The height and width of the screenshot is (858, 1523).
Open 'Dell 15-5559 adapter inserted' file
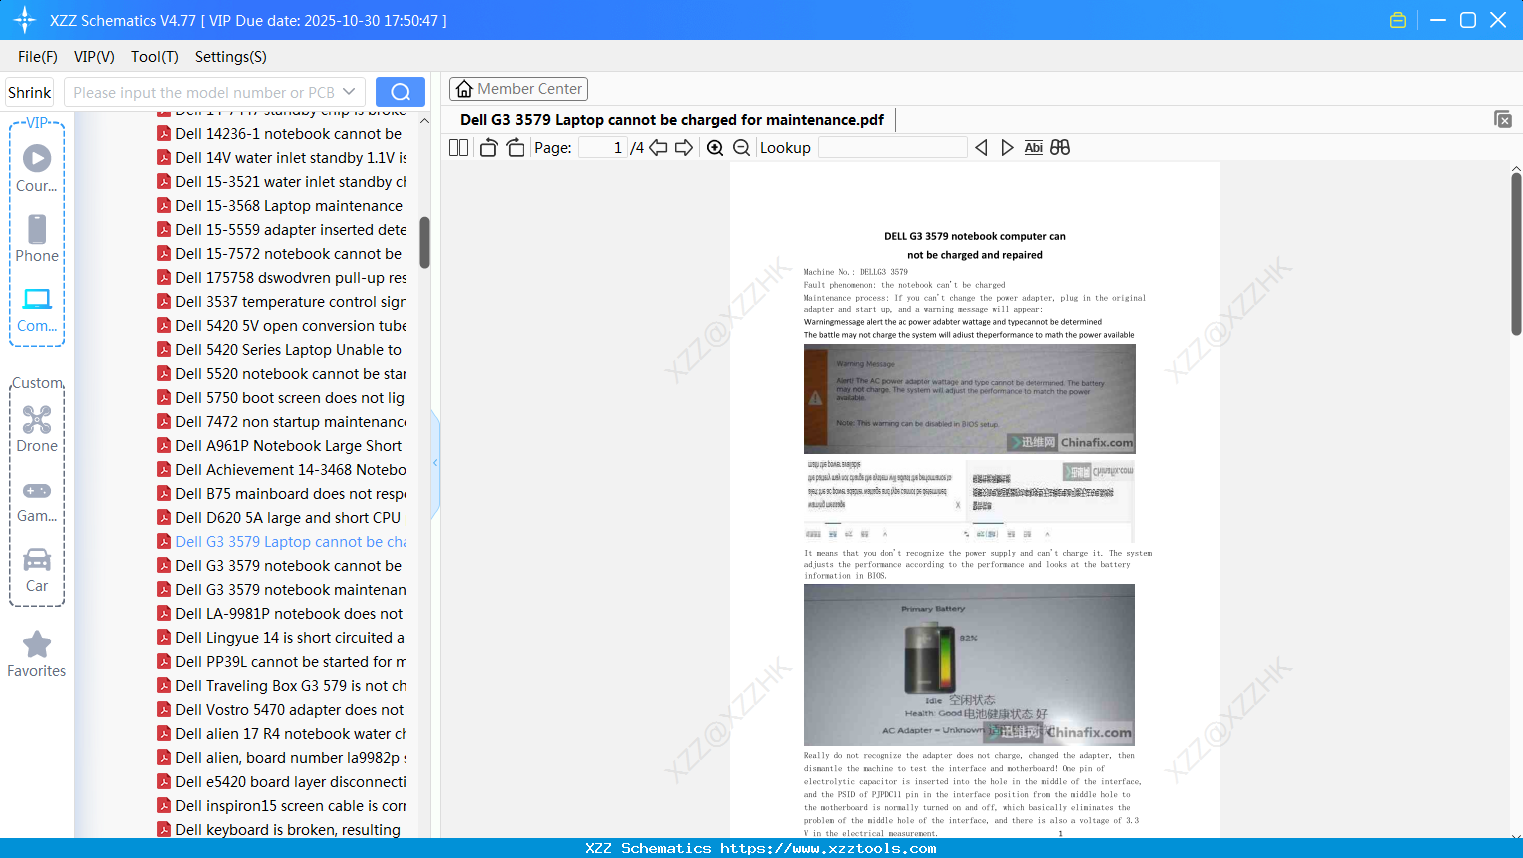291,230
